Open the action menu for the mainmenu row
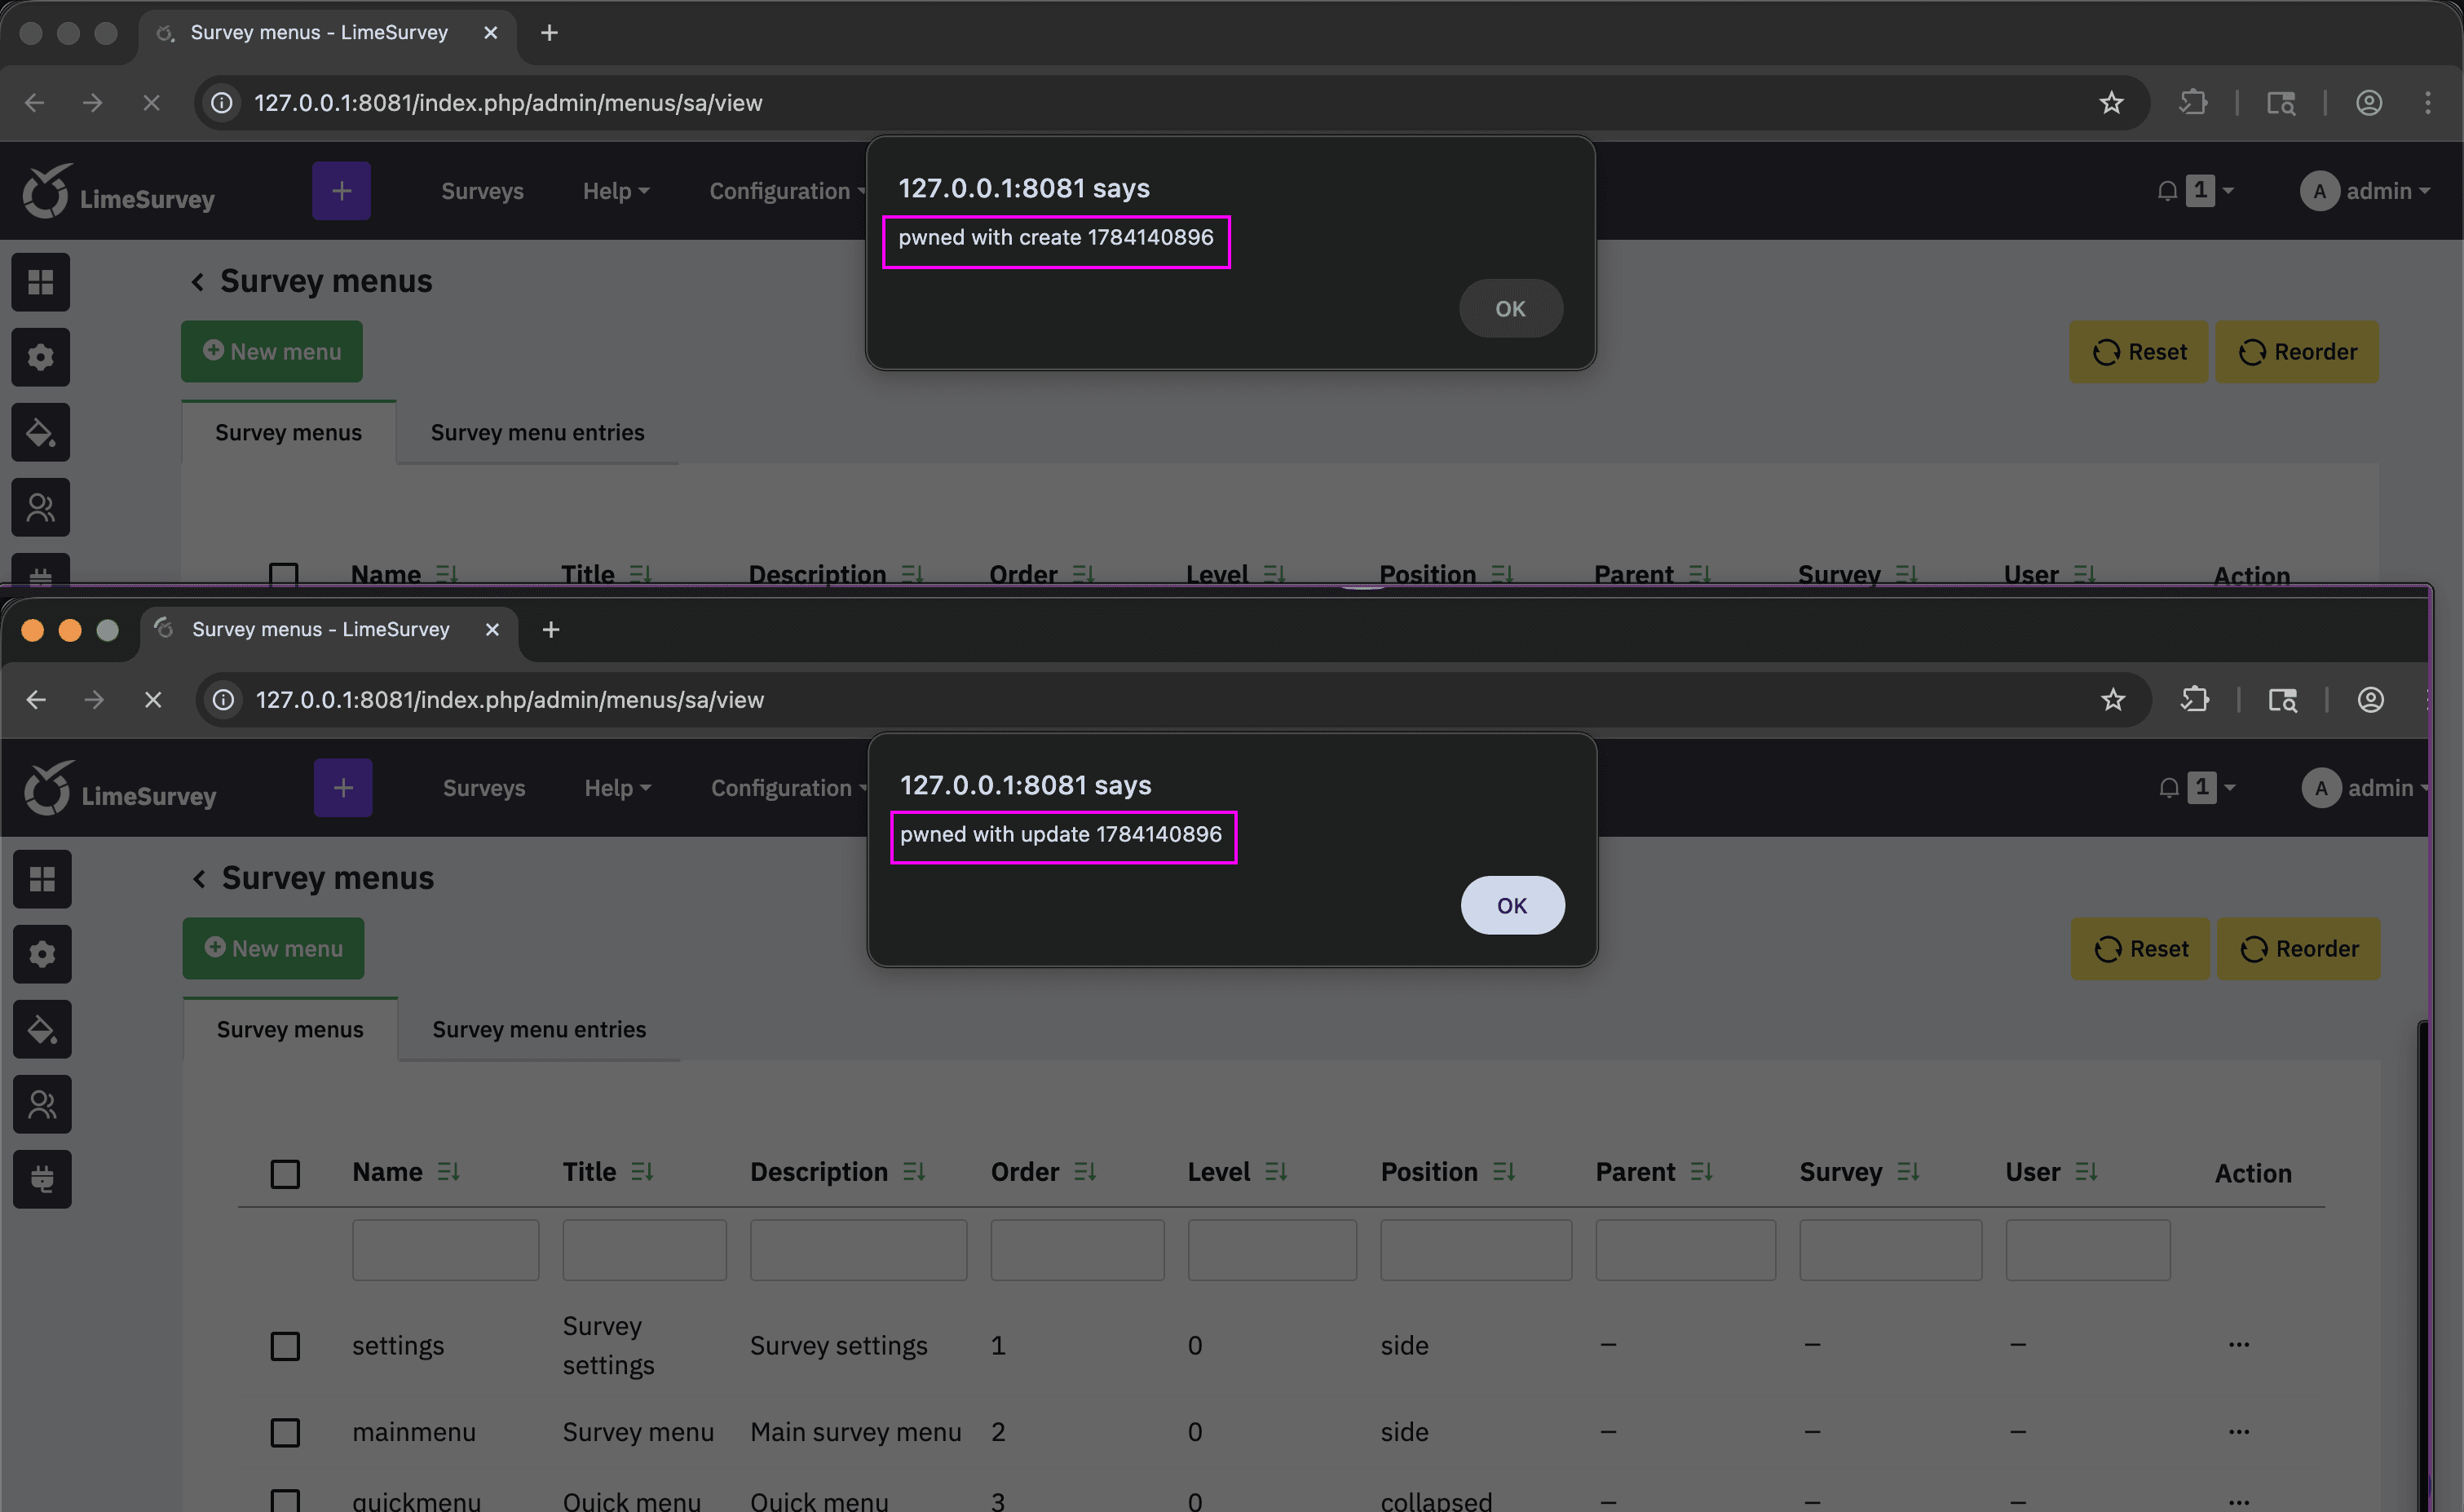This screenshot has height=1512, width=2464. click(x=2239, y=1432)
